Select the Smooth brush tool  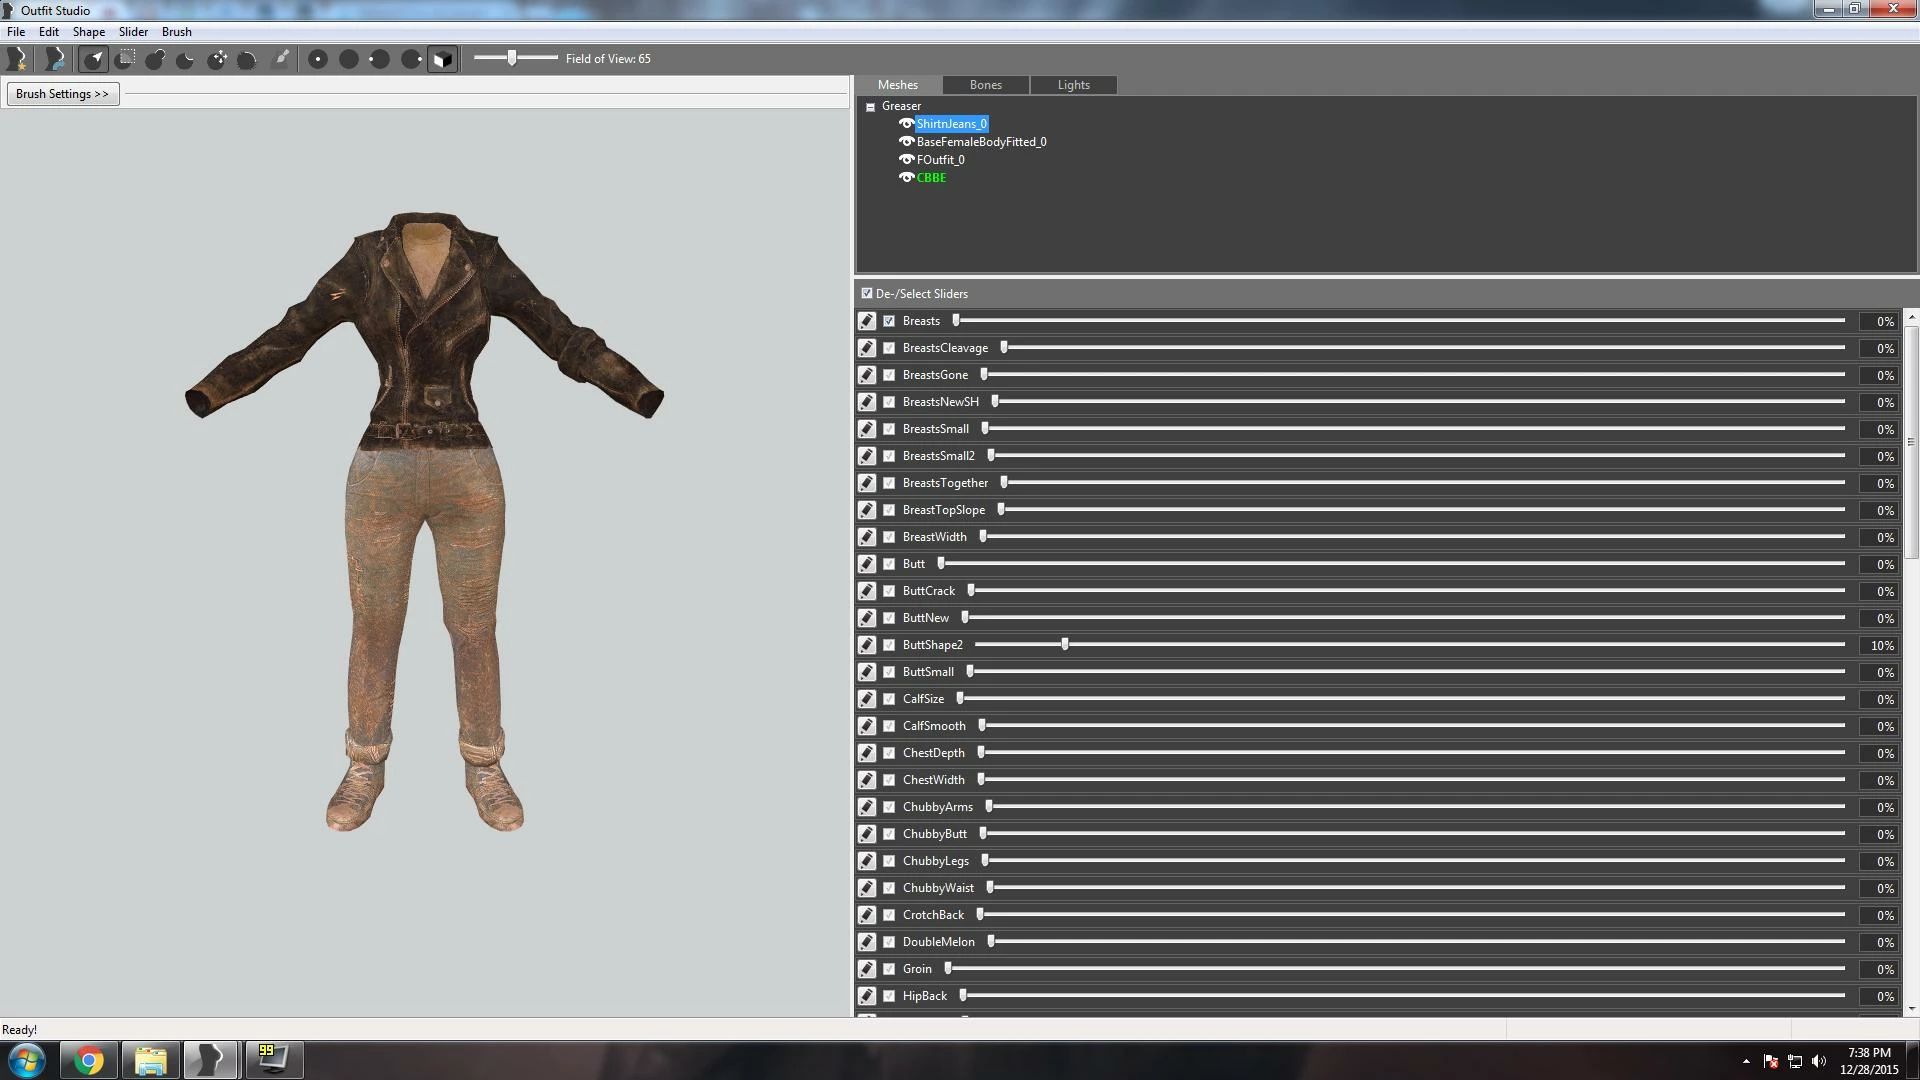tap(247, 59)
